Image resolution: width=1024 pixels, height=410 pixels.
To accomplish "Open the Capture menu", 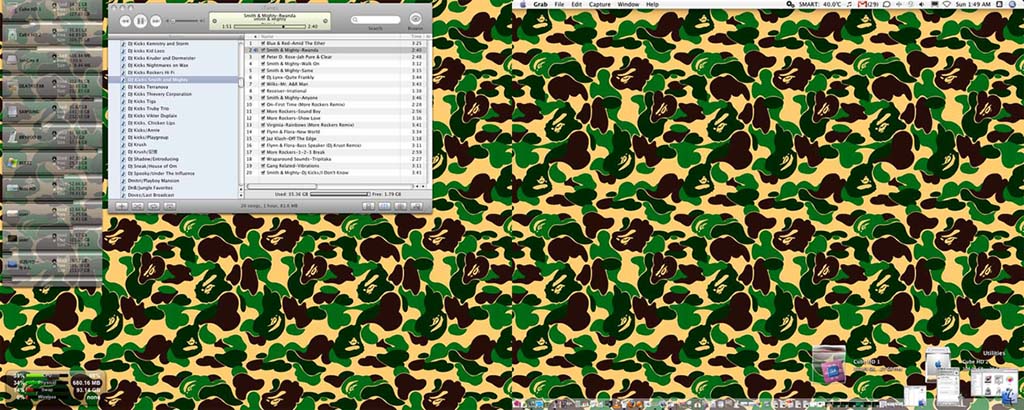I will [x=600, y=4].
